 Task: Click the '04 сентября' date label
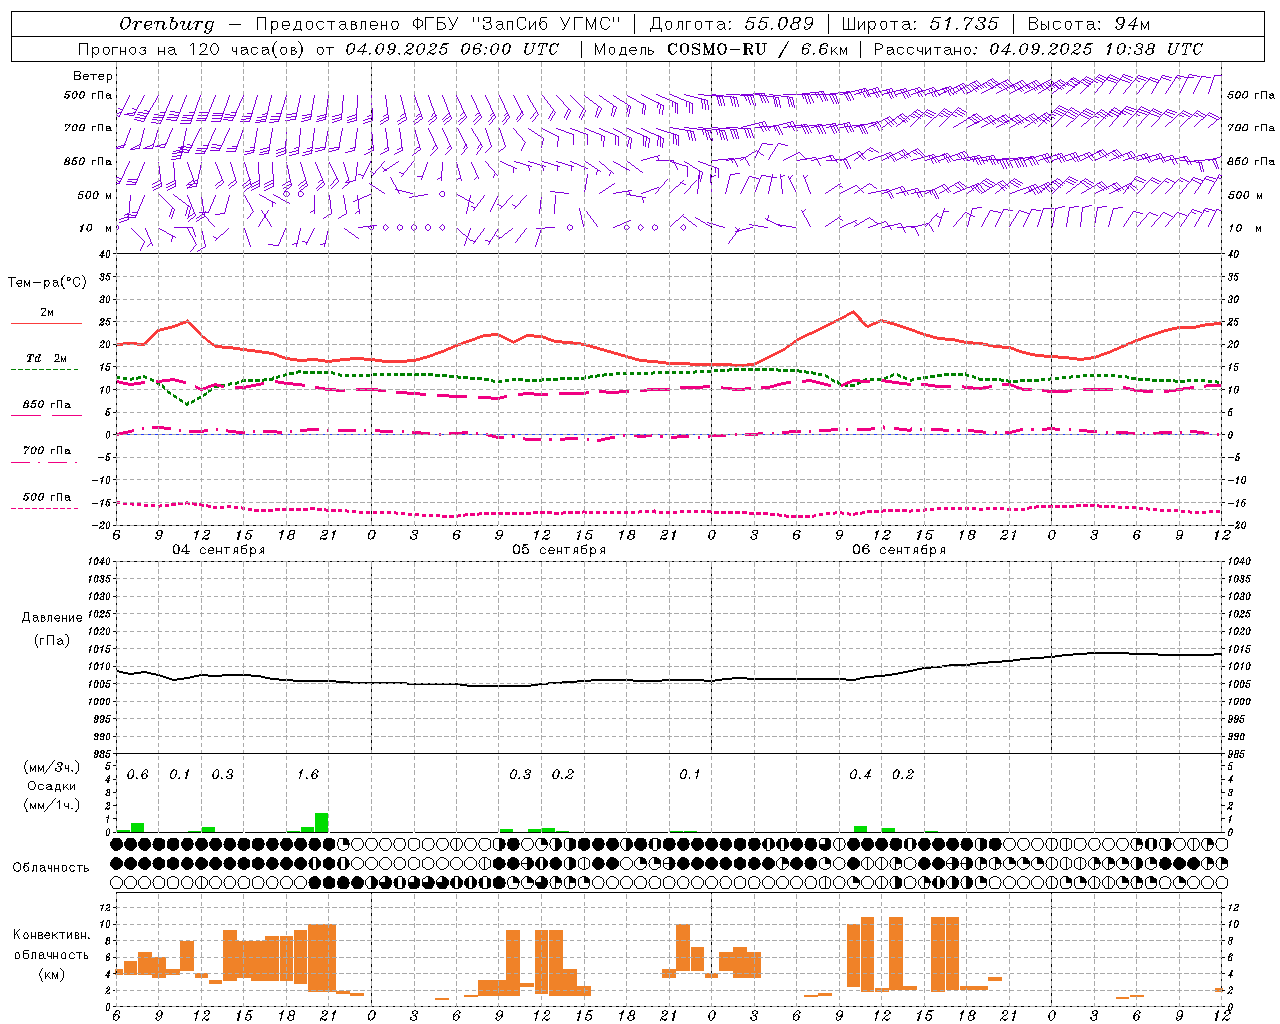click(x=218, y=550)
